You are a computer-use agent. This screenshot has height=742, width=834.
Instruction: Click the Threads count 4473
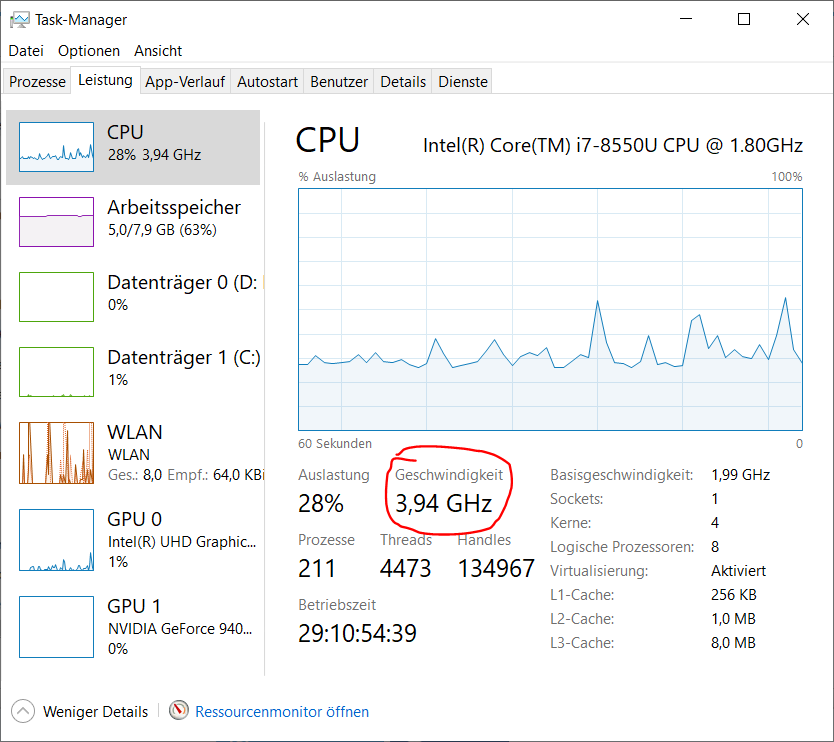405,568
